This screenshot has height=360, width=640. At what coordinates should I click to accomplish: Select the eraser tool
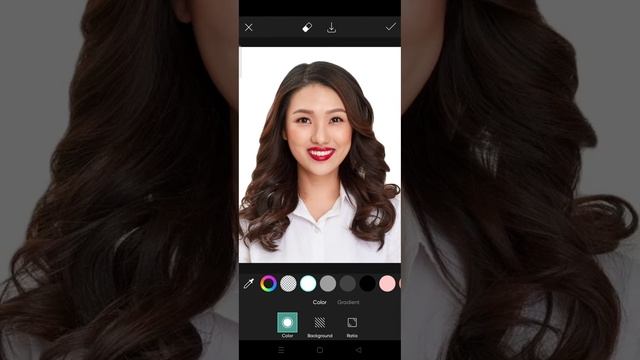pos(307,27)
